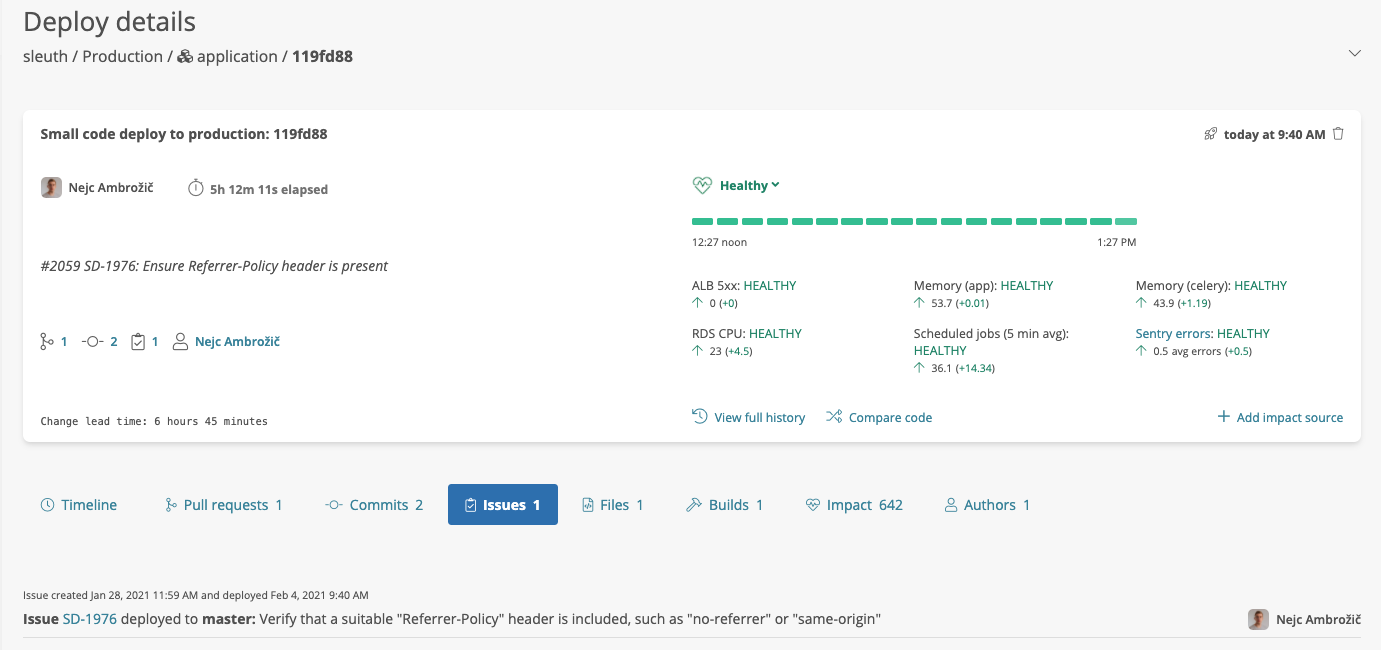Click the trash delete deploy icon
This screenshot has height=650, width=1381.
(1339, 134)
